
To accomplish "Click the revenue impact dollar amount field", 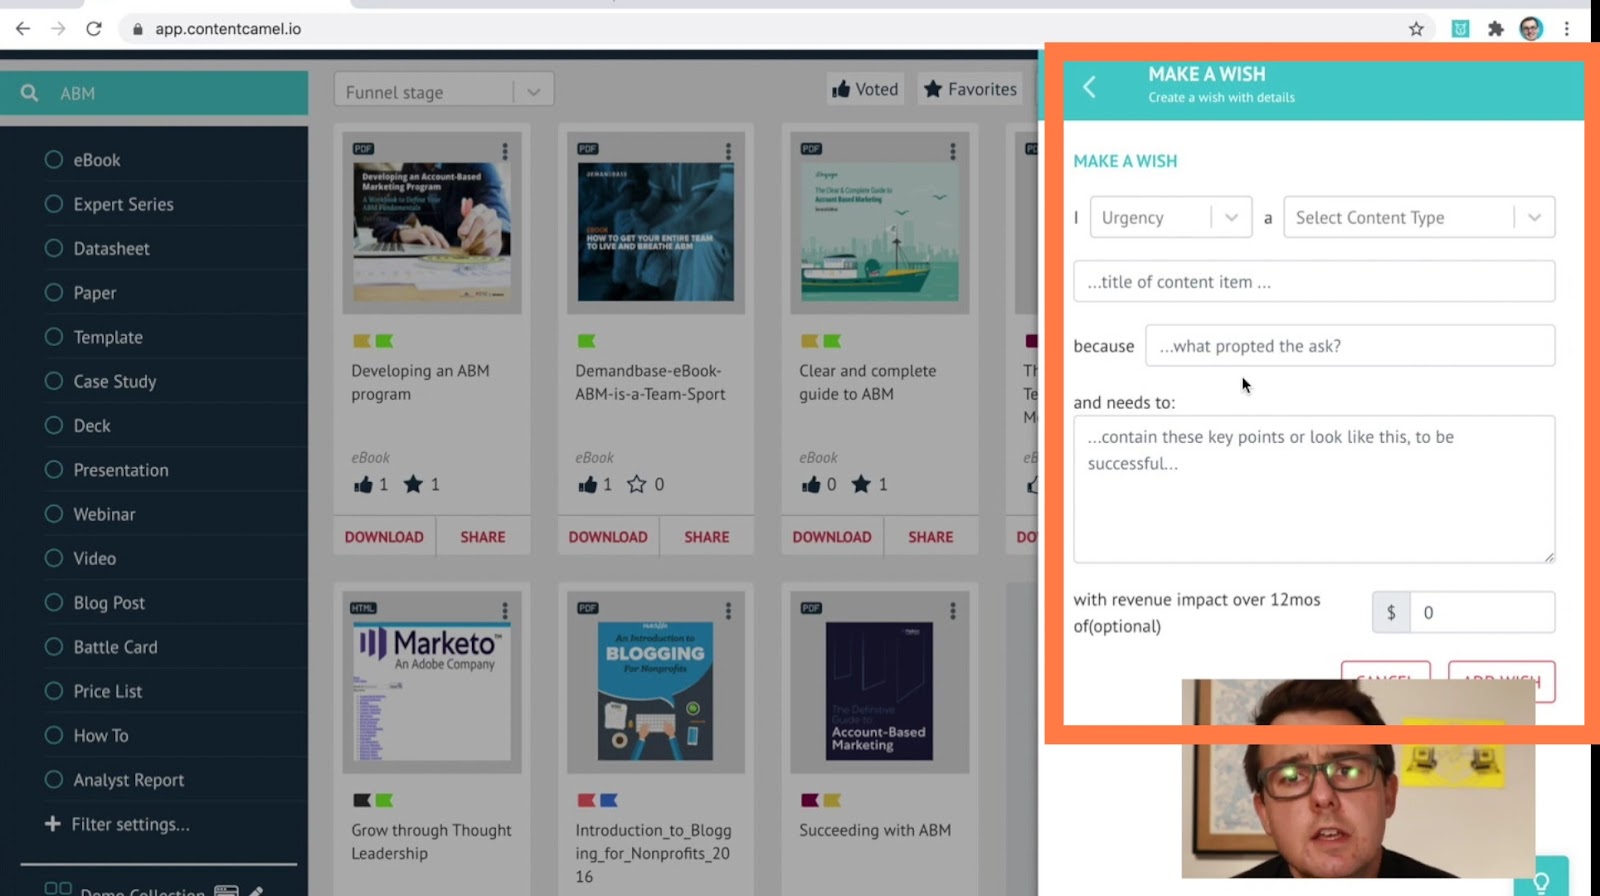I will (x=1482, y=612).
